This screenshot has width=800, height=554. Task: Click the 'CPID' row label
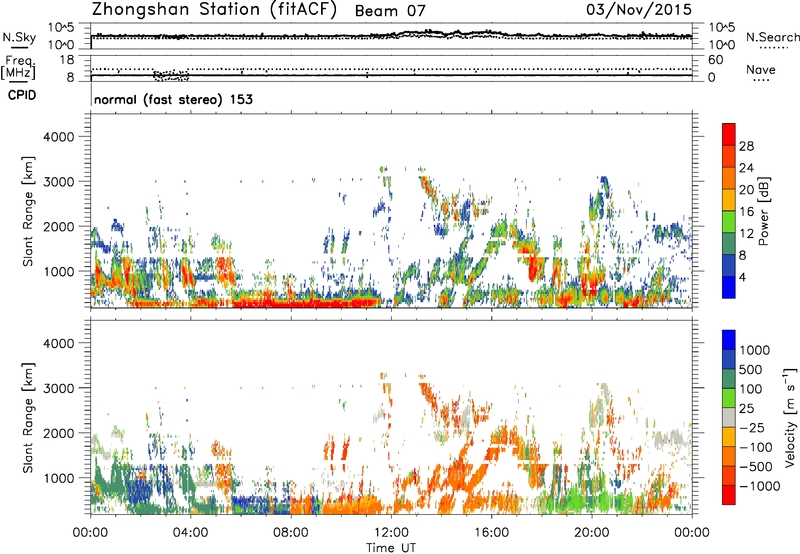[x=22, y=95]
